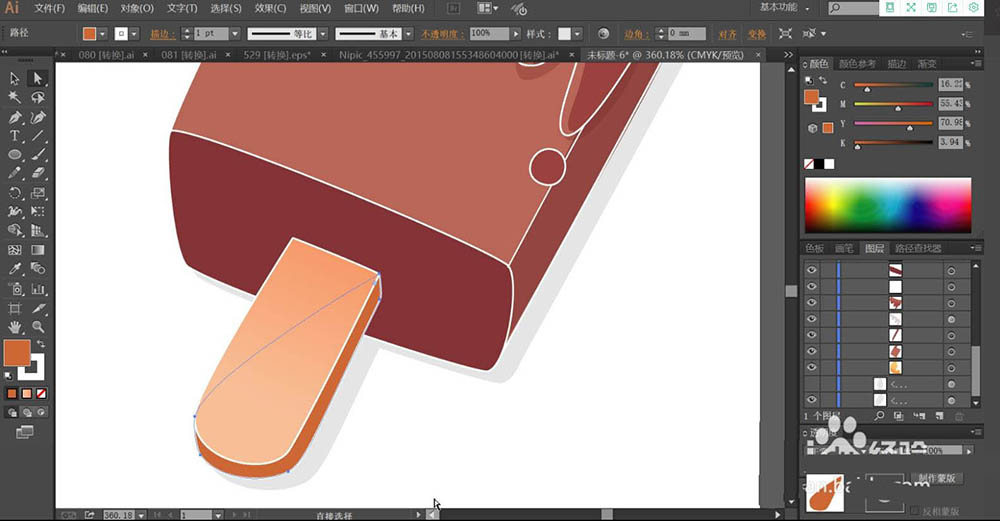Select the Blend tool
The height and width of the screenshot is (521, 1000).
point(38,268)
